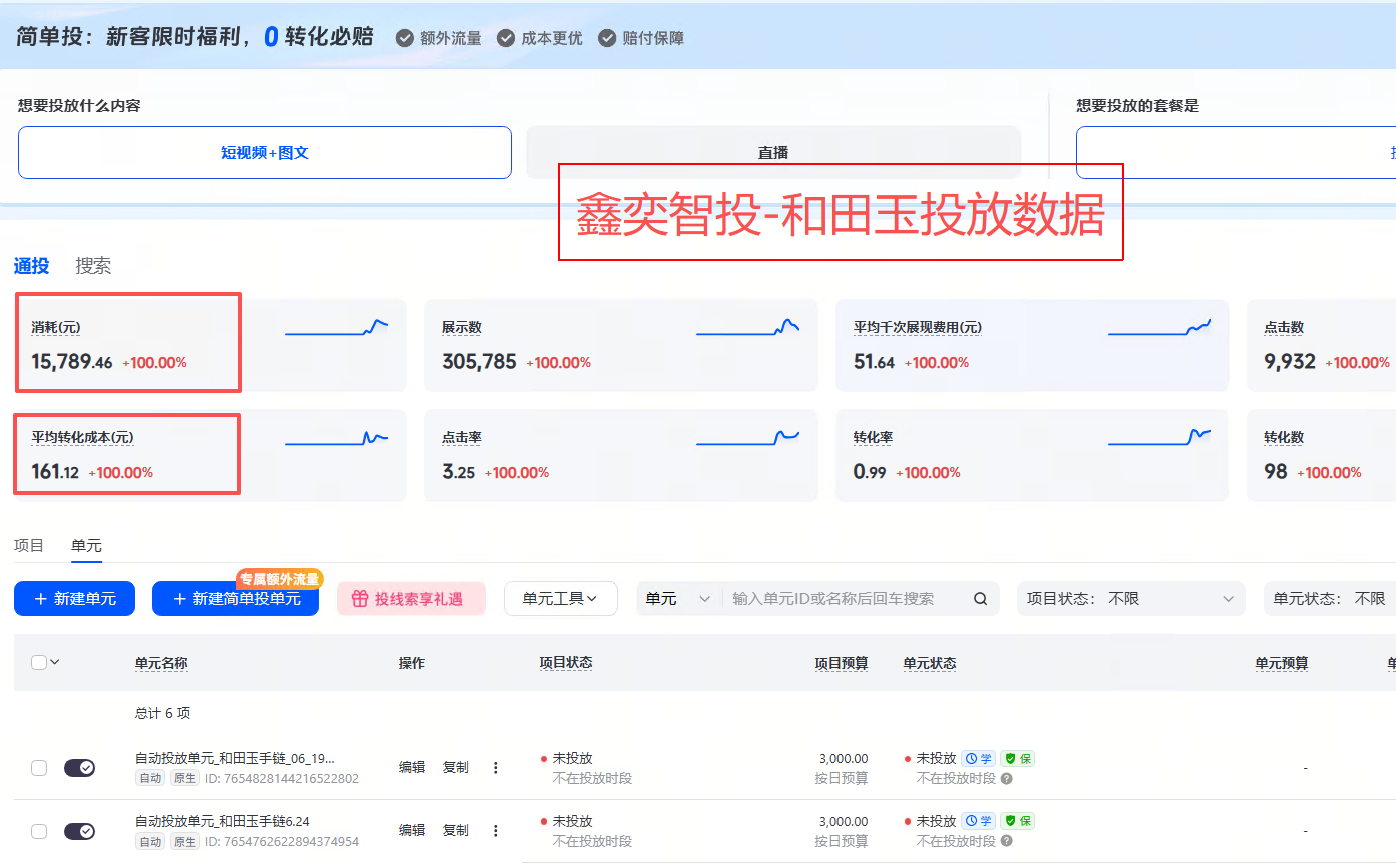
Task: Click the 自动 tag in the 6.24 row
Action: pos(150,841)
